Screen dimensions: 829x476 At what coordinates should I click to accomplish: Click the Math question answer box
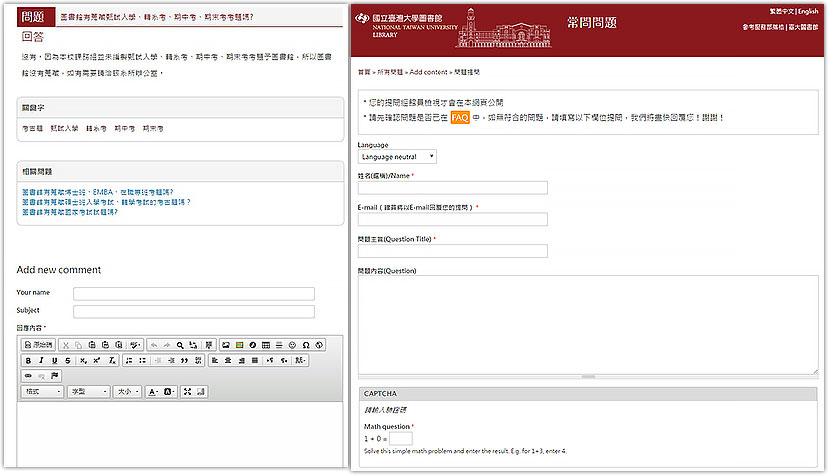pos(400,438)
